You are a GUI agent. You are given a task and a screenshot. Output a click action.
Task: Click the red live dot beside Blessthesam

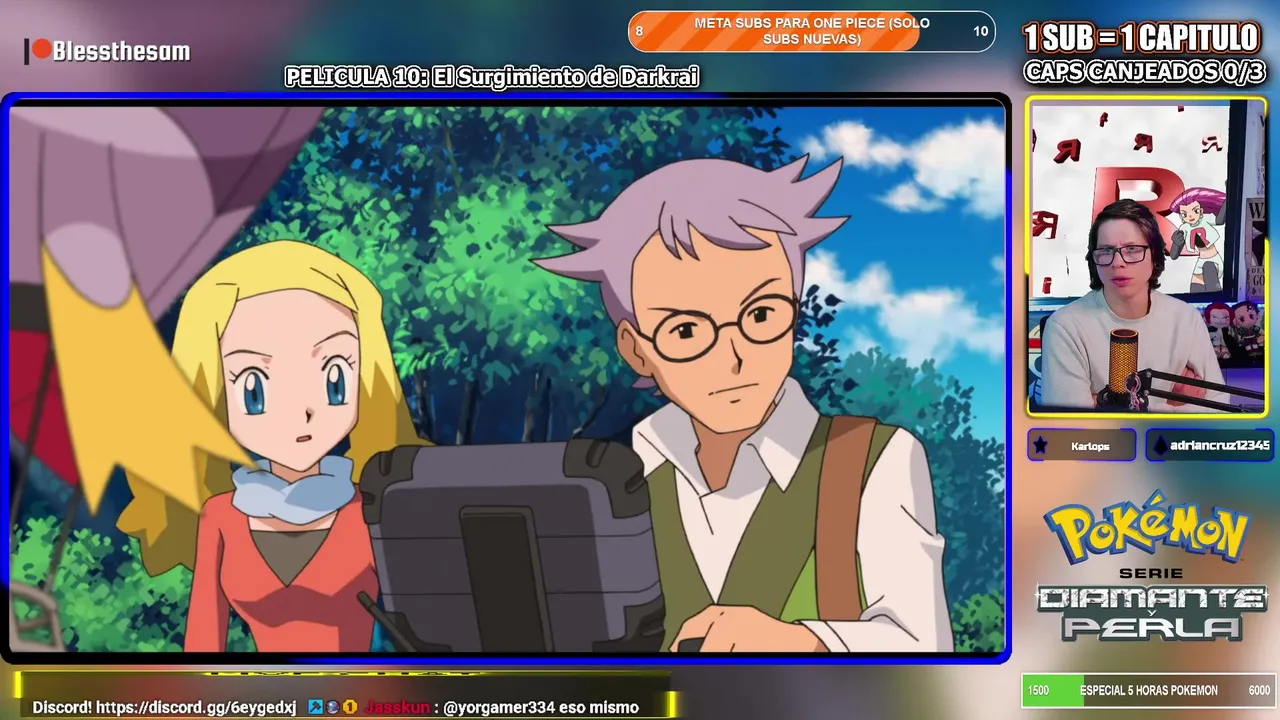[x=41, y=49]
